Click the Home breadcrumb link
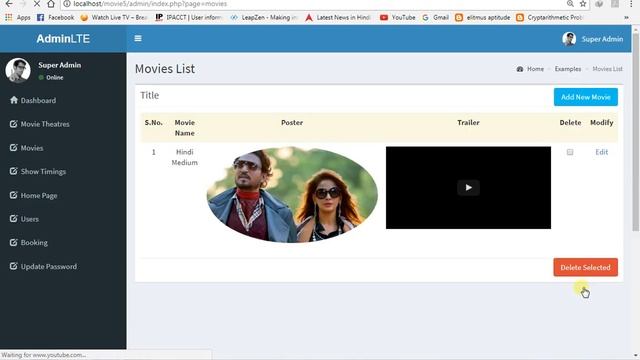 coord(535,69)
